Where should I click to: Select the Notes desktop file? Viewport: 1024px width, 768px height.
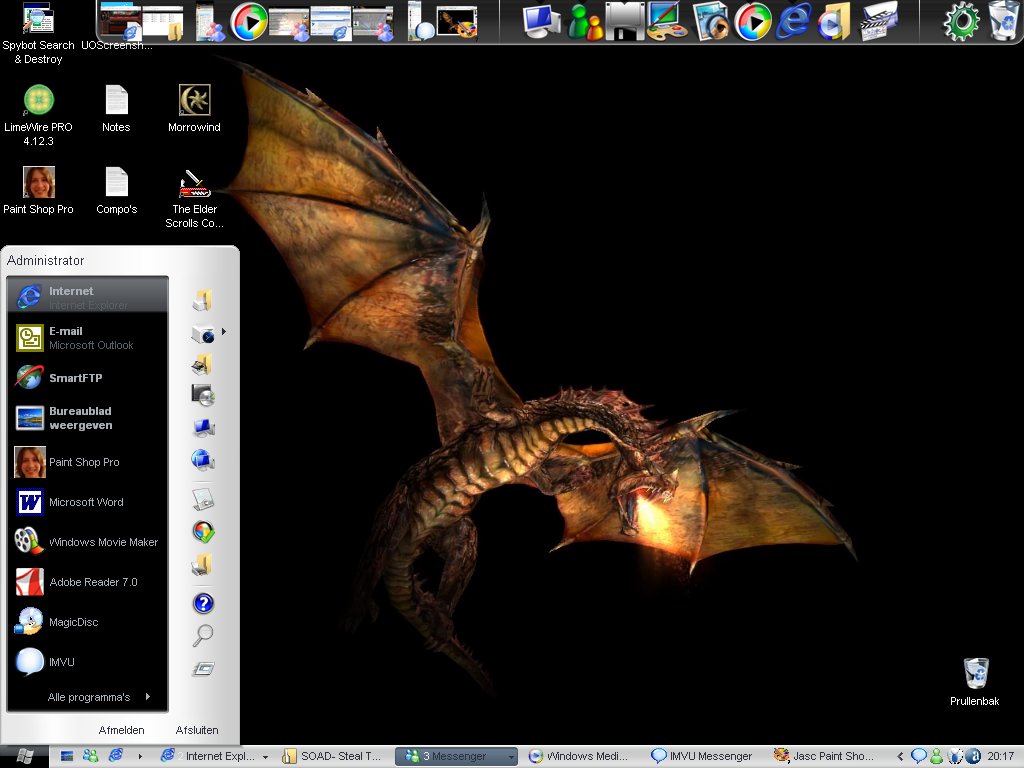(x=116, y=109)
